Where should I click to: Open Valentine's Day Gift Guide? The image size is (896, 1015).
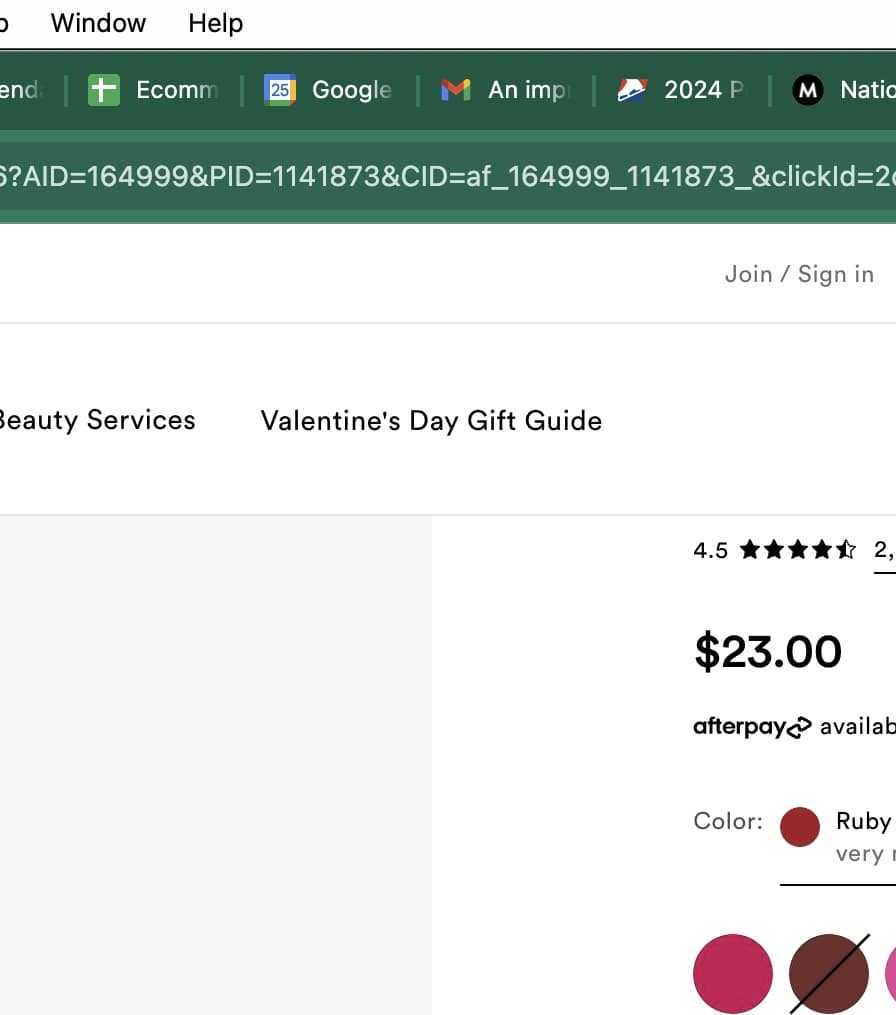pyautogui.click(x=431, y=420)
